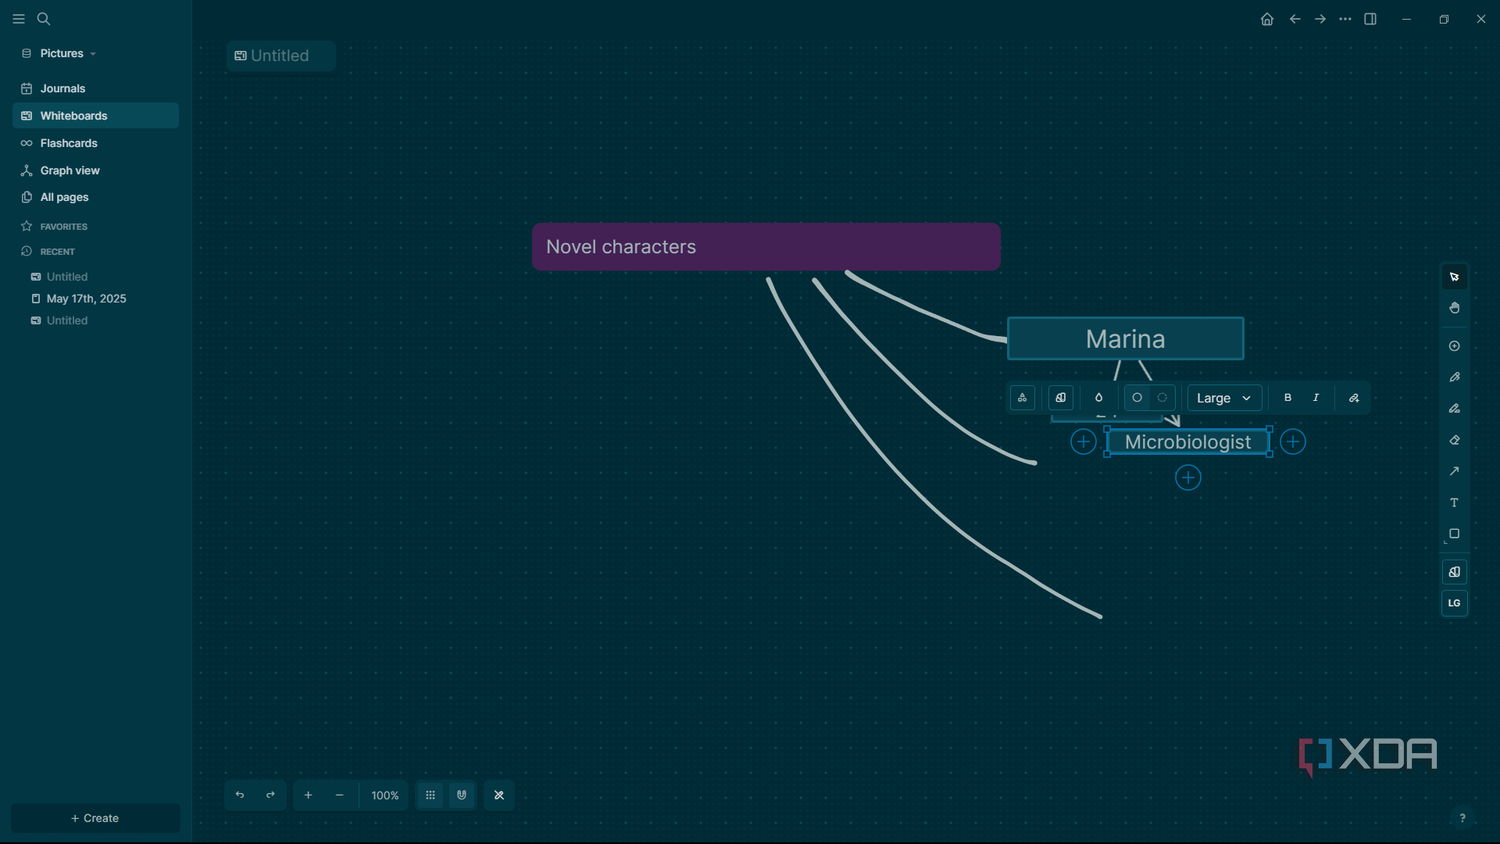Toggle the canvas grid display
Viewport: 1500px width, 844px height.
[x=430, y=795]
